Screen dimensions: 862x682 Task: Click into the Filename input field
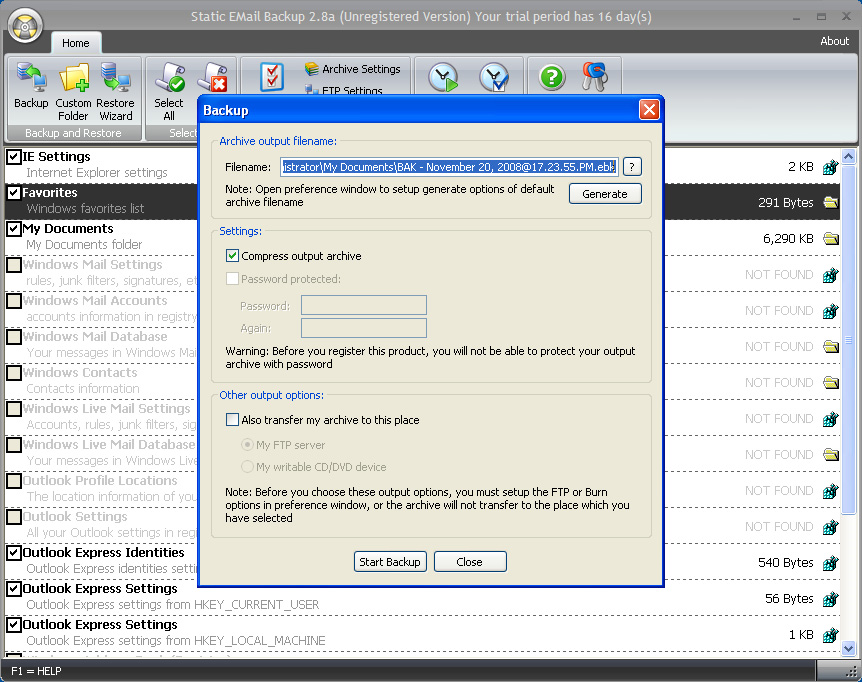[x=449, y=167]
